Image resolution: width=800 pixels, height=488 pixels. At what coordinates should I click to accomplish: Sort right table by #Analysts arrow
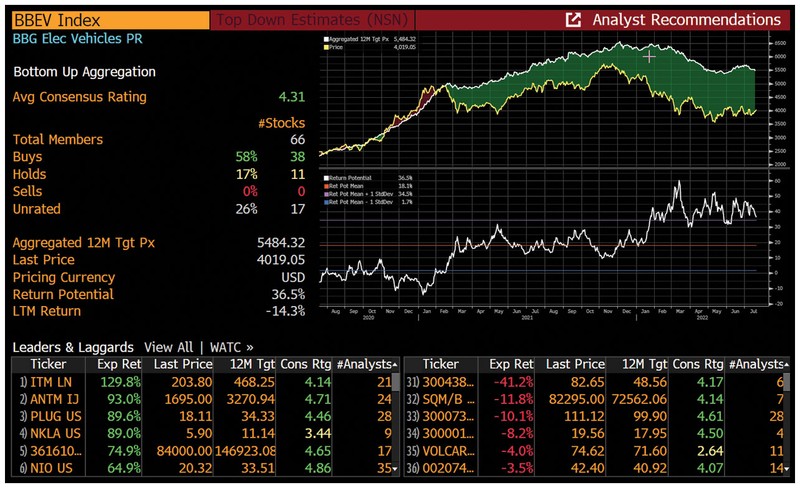point(786,365)
